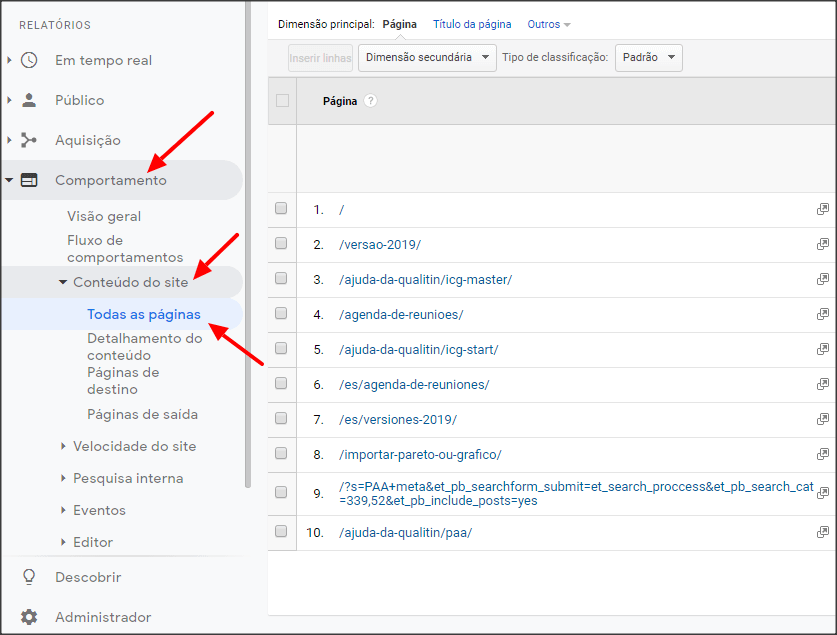
Task: Expand the Em tempo real arrow
Action: click(x=9, y=60)
